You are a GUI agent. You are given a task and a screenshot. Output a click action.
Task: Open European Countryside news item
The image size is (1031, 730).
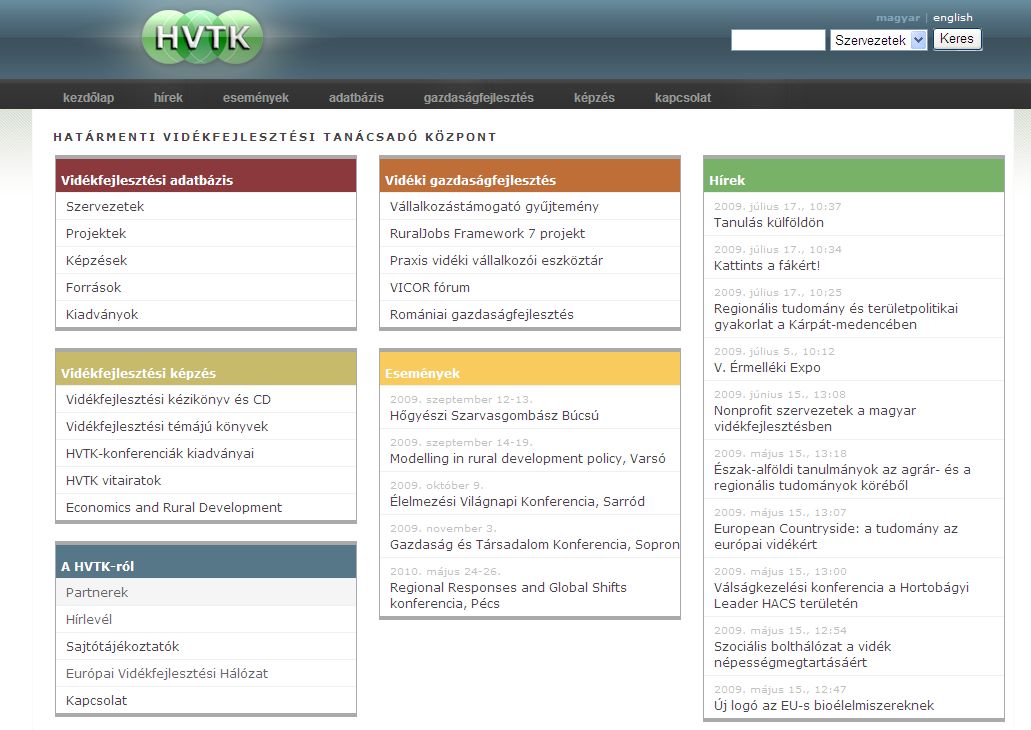pyautogui.click(x=836, y=537)
